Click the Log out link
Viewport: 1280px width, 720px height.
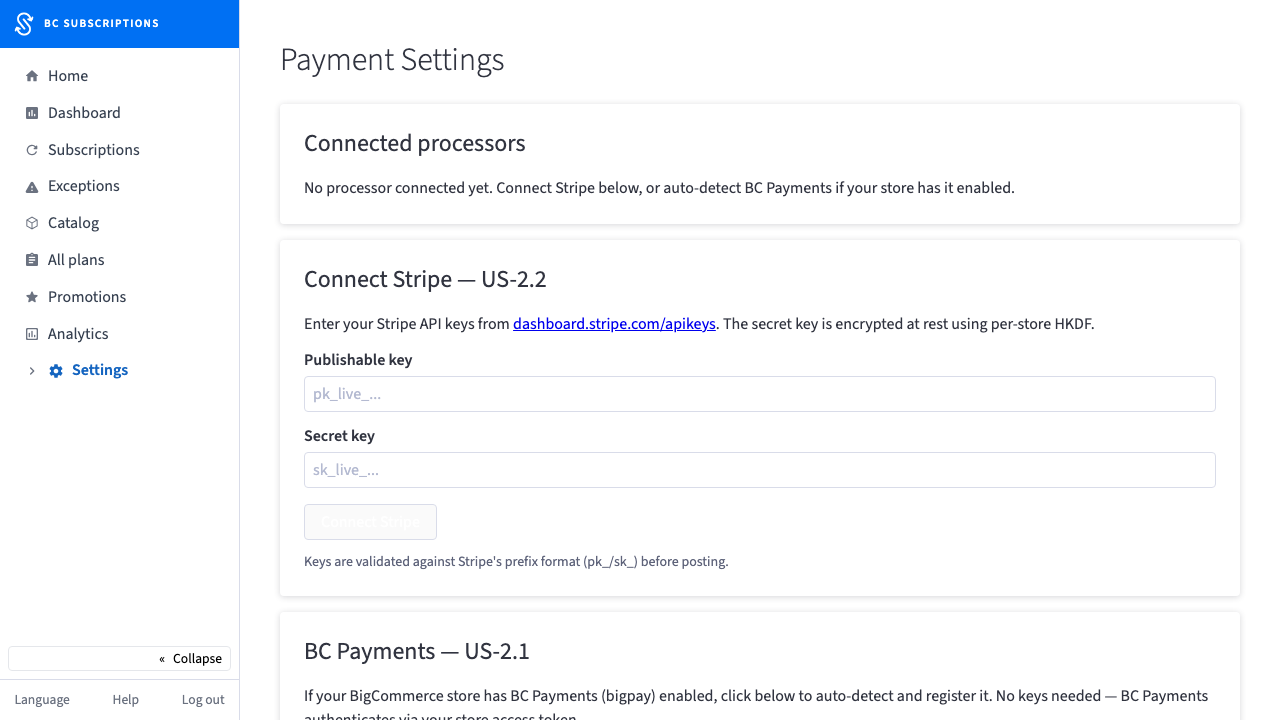(x=203, y=700)
